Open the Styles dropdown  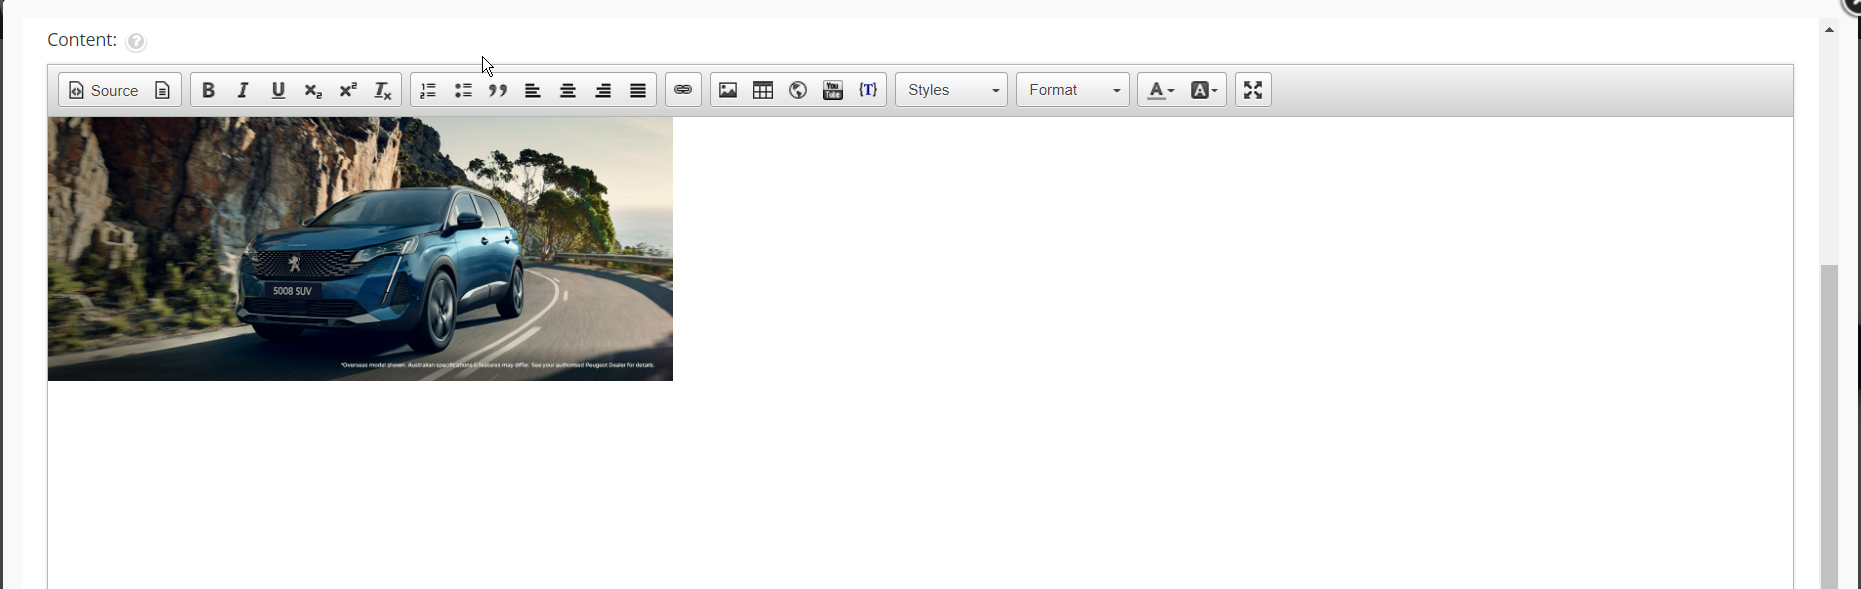tap(951, 90)
